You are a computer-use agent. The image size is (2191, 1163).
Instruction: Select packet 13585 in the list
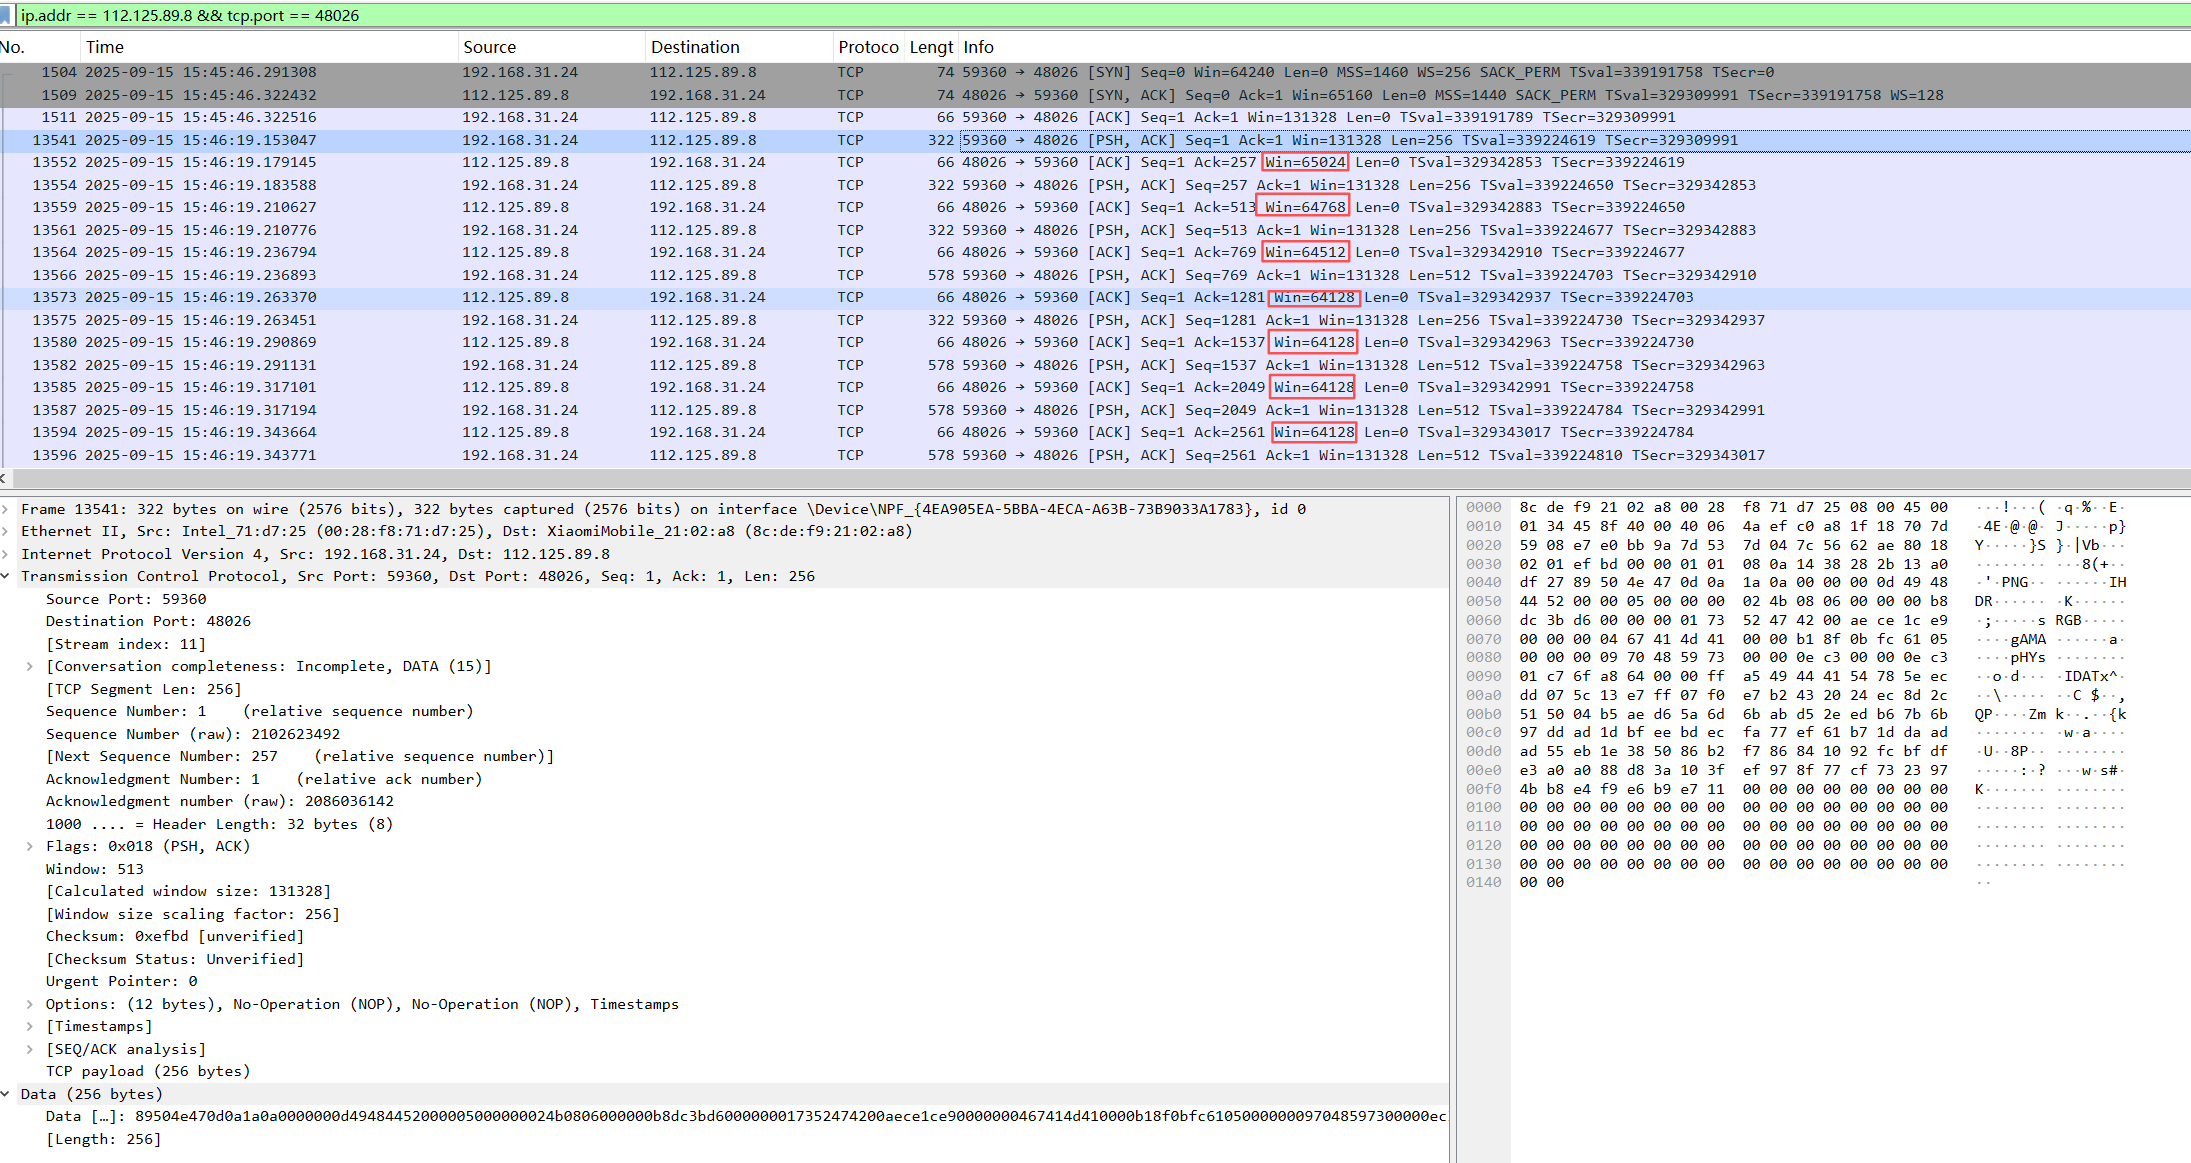(1095, 387)
